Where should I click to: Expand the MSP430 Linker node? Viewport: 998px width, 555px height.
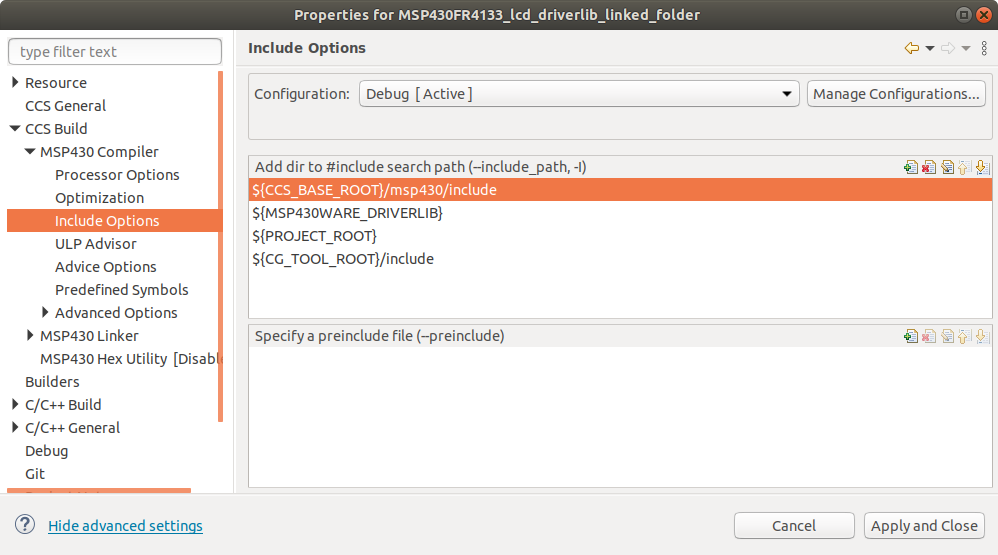pyautogui.click(x=30, y=336)
